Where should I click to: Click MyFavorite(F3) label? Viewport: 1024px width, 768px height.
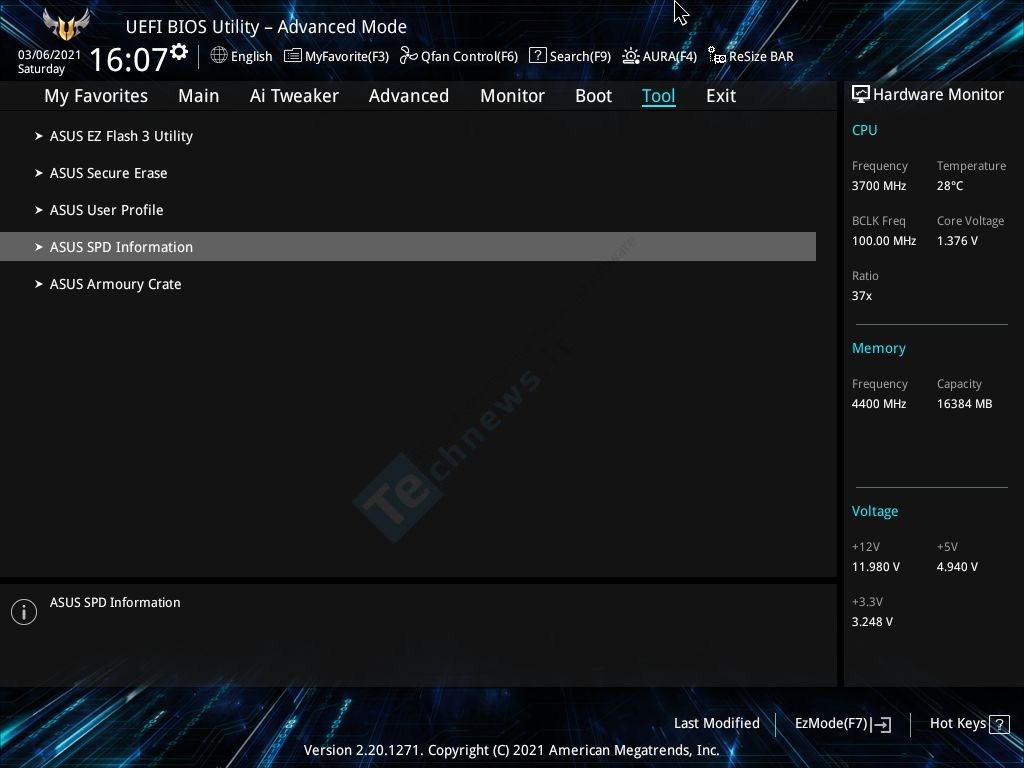(347, 57)
